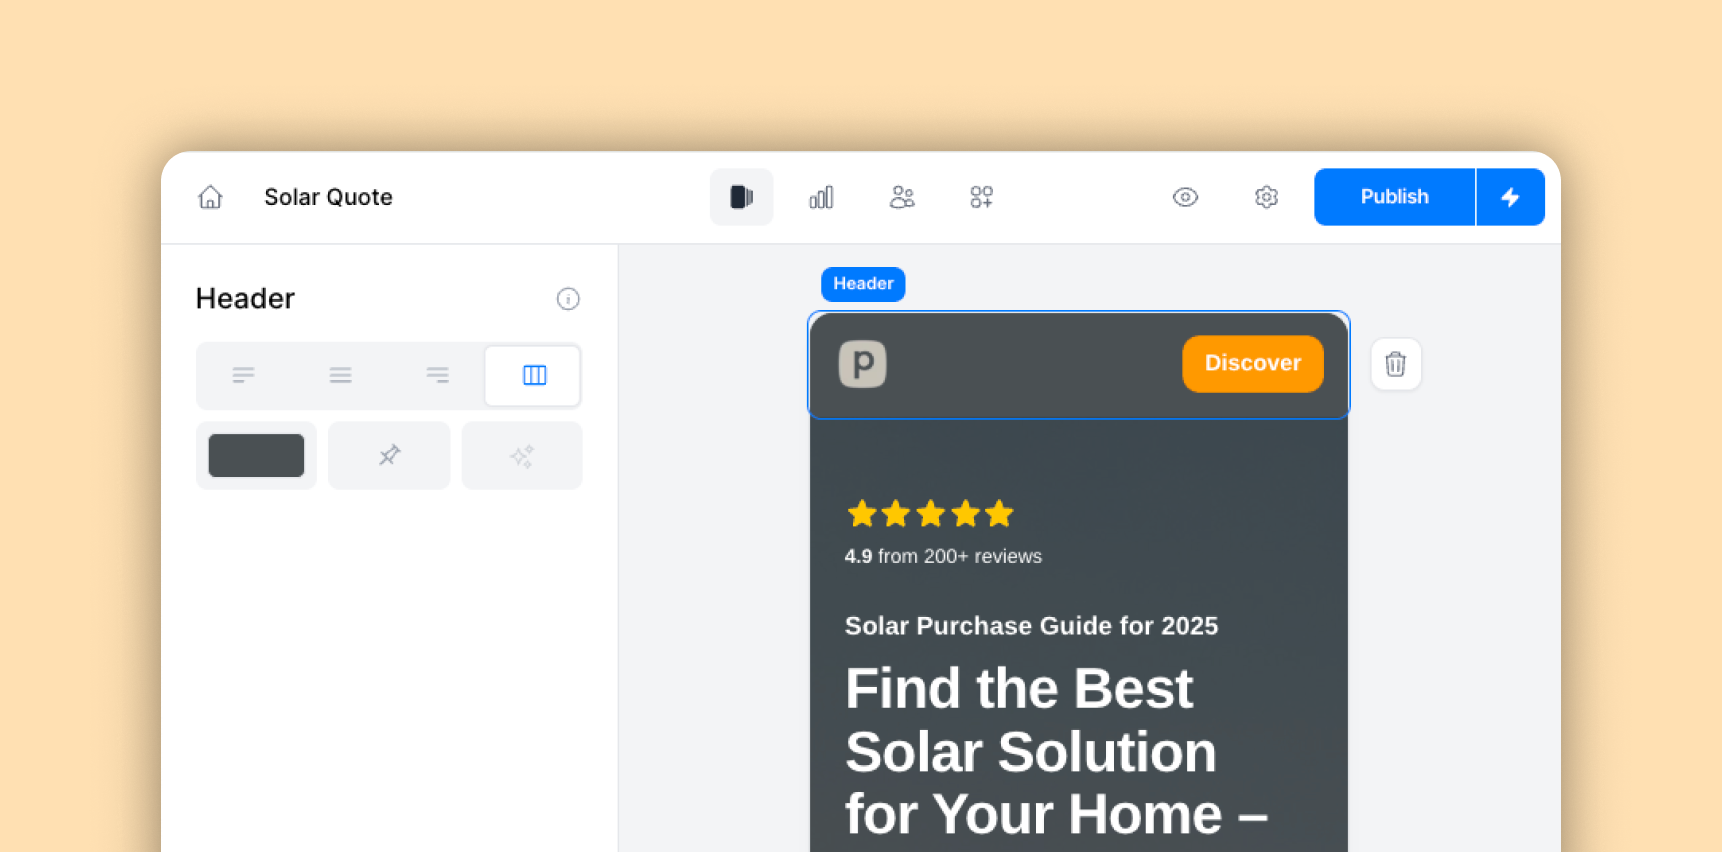Click the Publish button
Image resolution: width=1722 pixels, height=852 pixels.
click(x=1394, y=197)
